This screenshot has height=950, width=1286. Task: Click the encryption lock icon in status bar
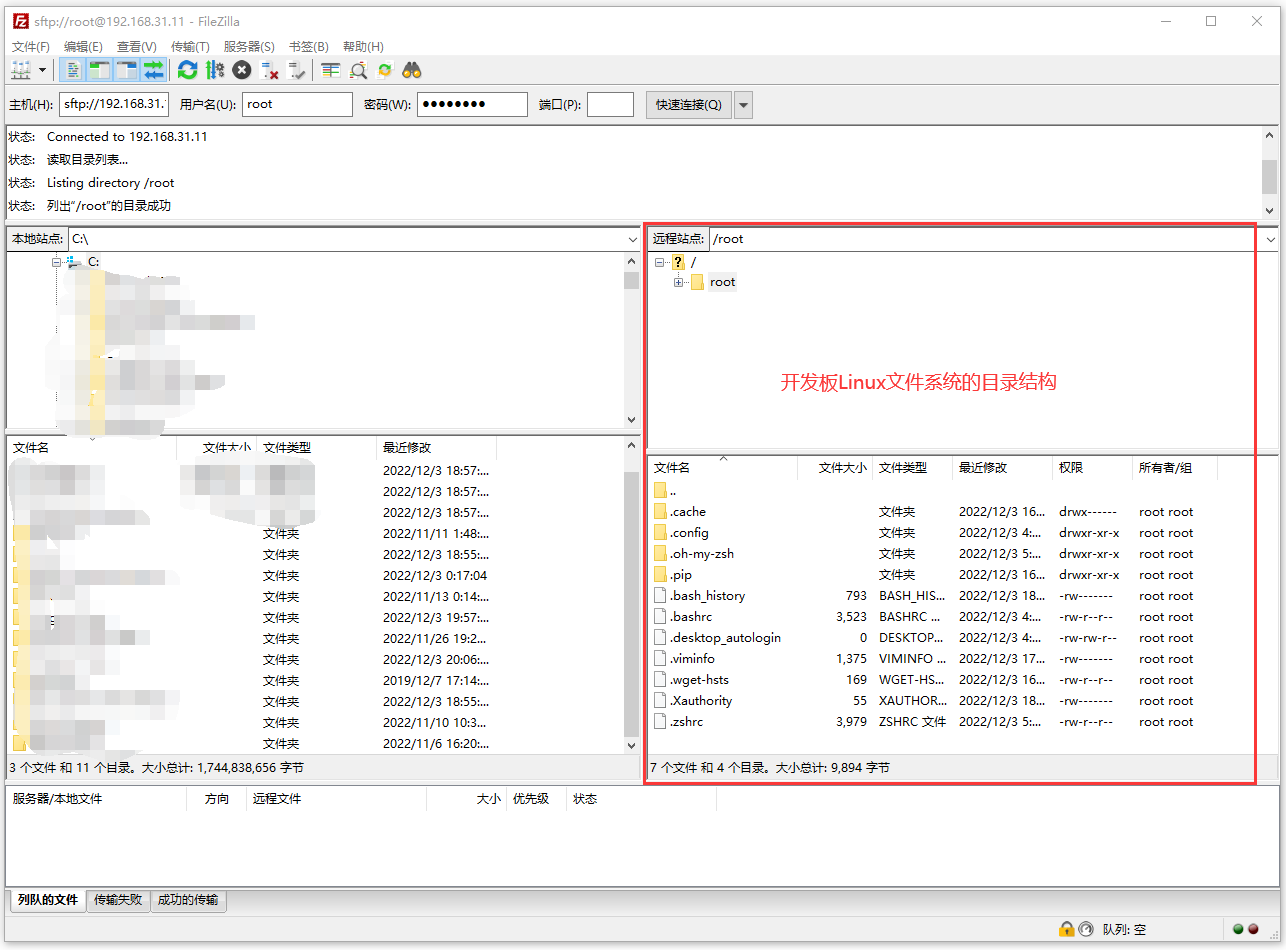1067,929
